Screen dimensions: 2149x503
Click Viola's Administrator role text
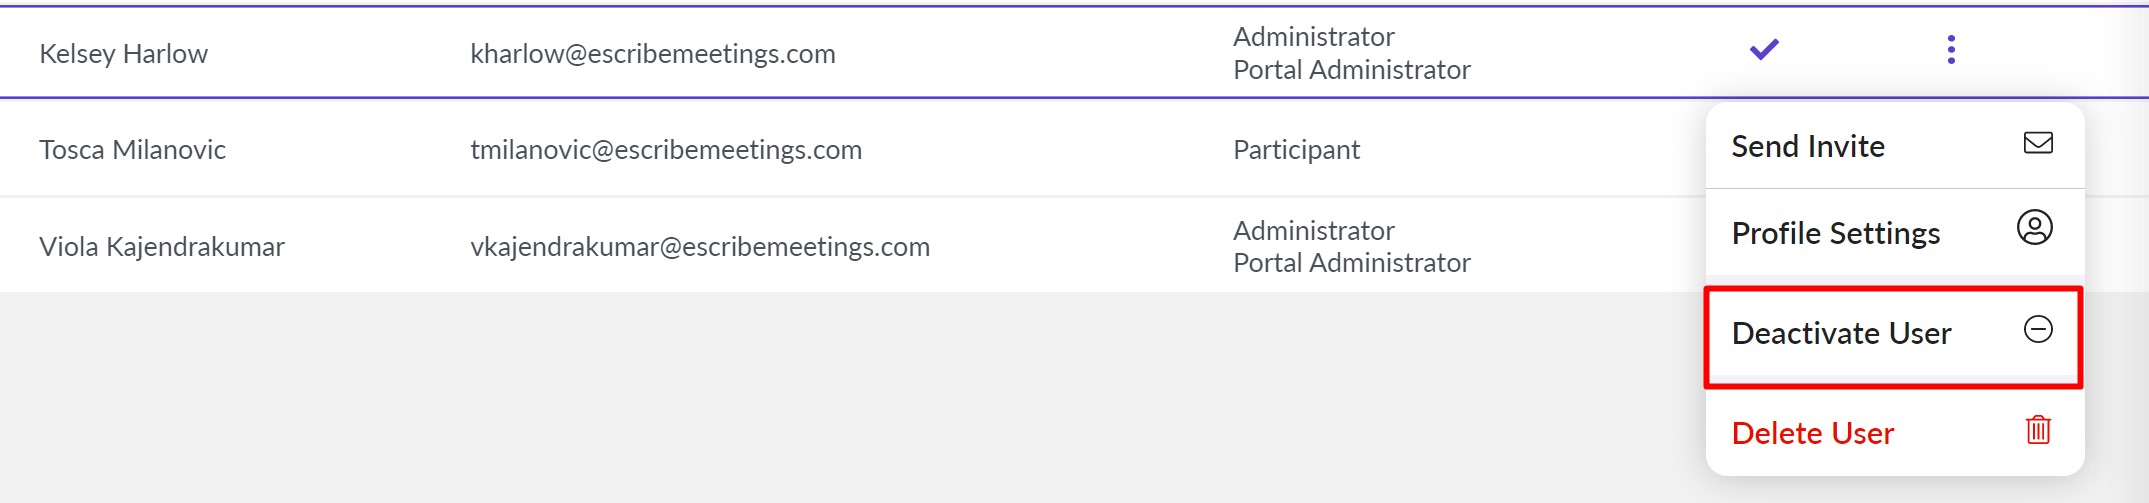(x=1312, y=231)
